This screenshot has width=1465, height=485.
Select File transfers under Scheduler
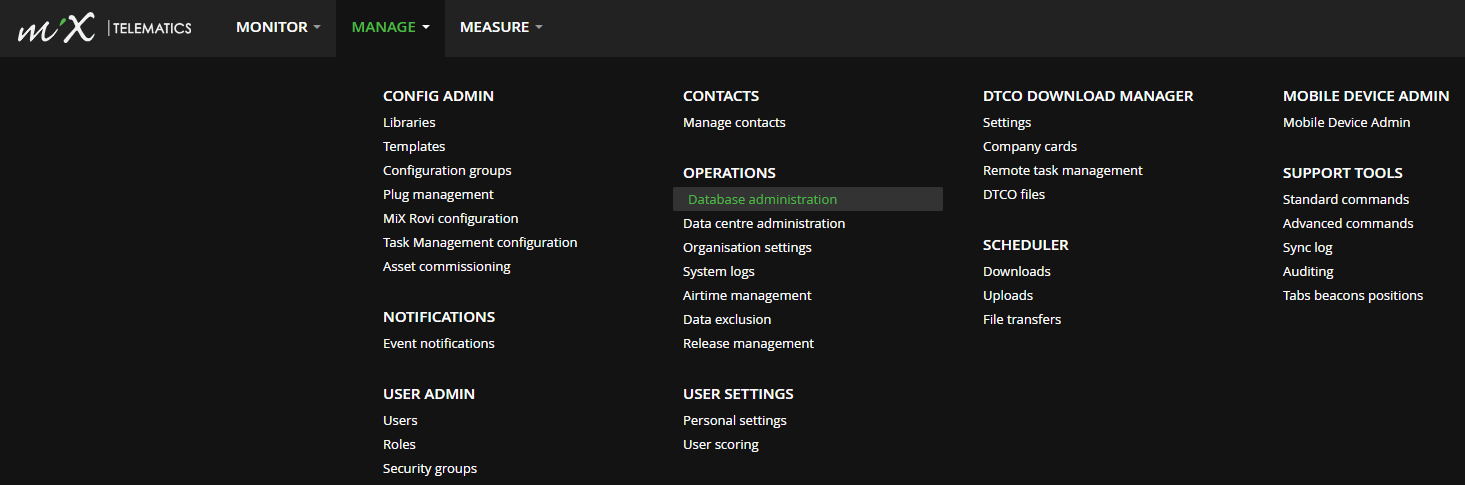(1022, 320)
